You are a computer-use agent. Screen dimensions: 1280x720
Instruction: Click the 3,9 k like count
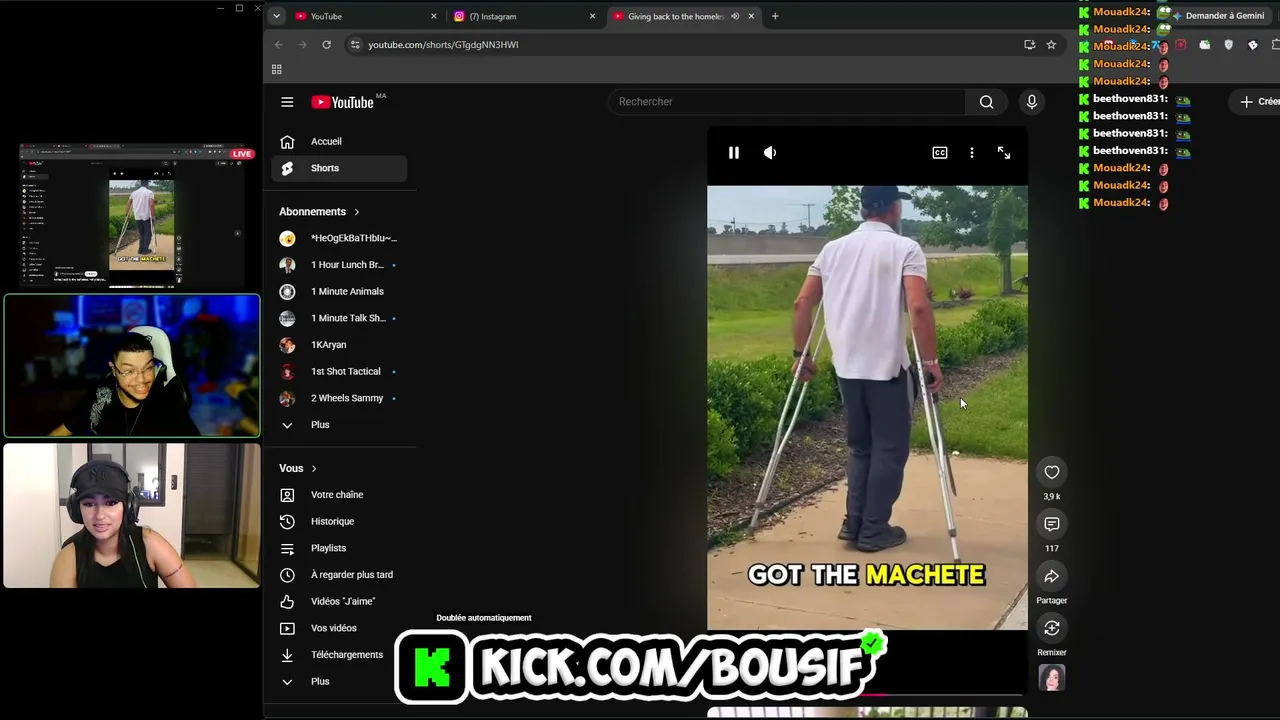point(1052,497)
